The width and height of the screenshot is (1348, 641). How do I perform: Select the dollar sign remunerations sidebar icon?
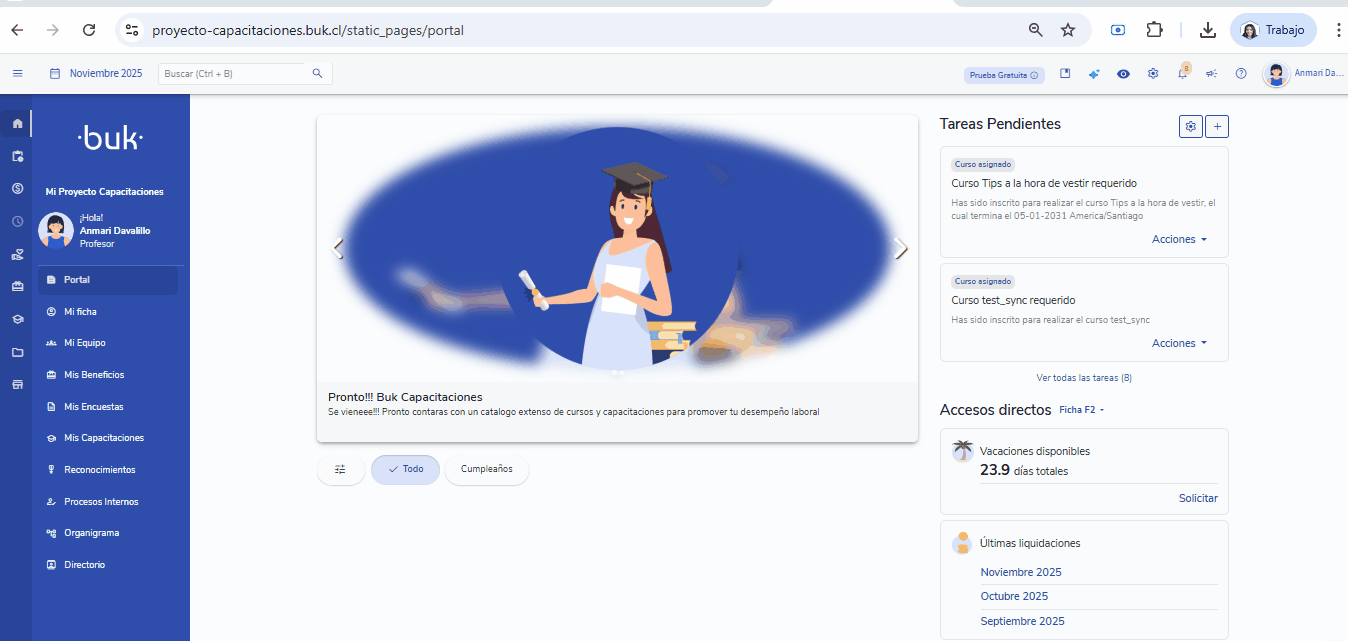pyautogui.click(x=16, y=188)
